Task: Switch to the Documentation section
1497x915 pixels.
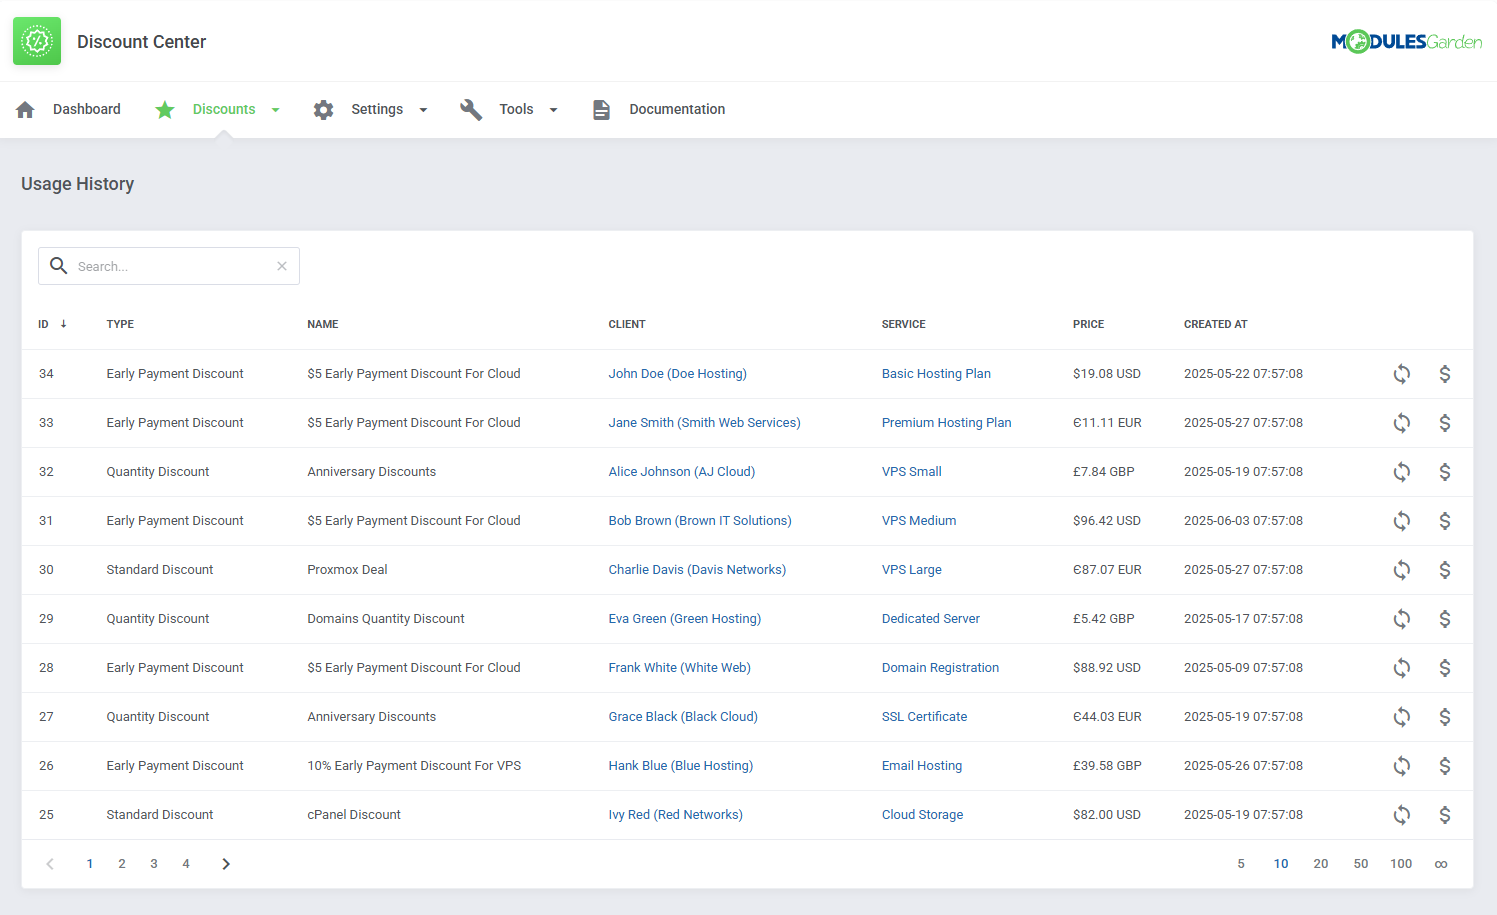Action: (x=677, y=109)
